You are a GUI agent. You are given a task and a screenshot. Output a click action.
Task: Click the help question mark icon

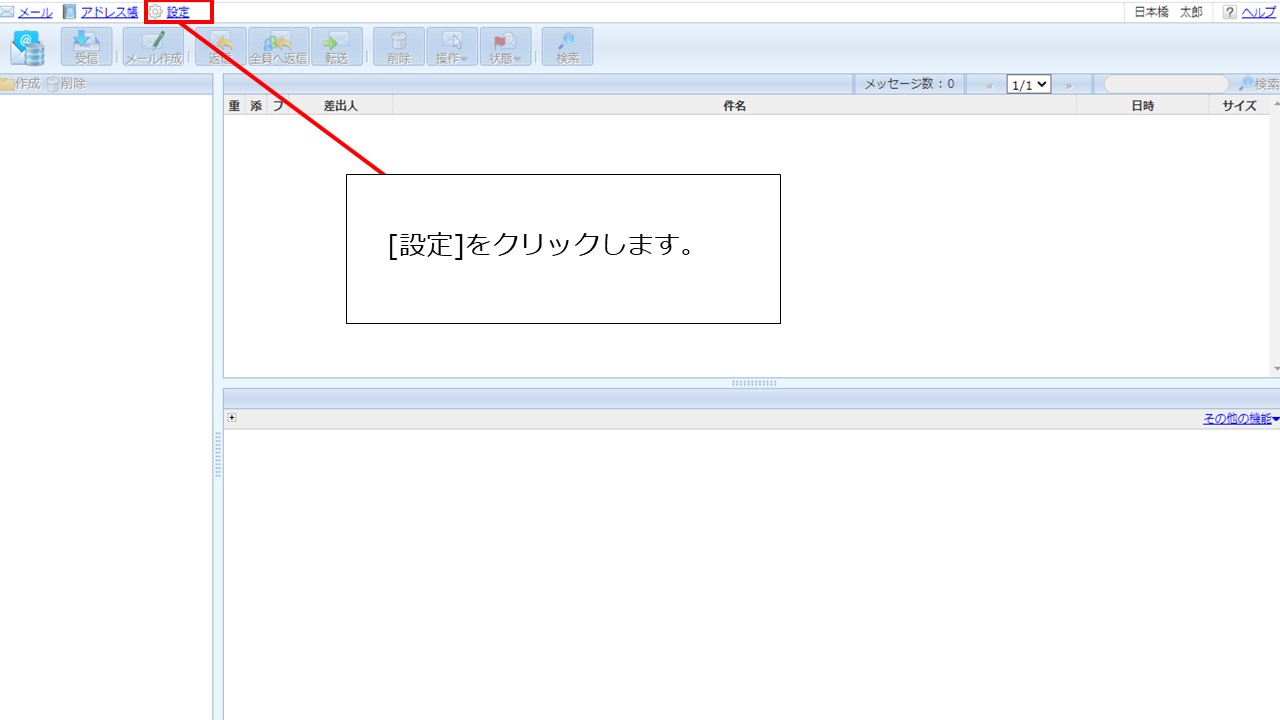click(1230, 12)
